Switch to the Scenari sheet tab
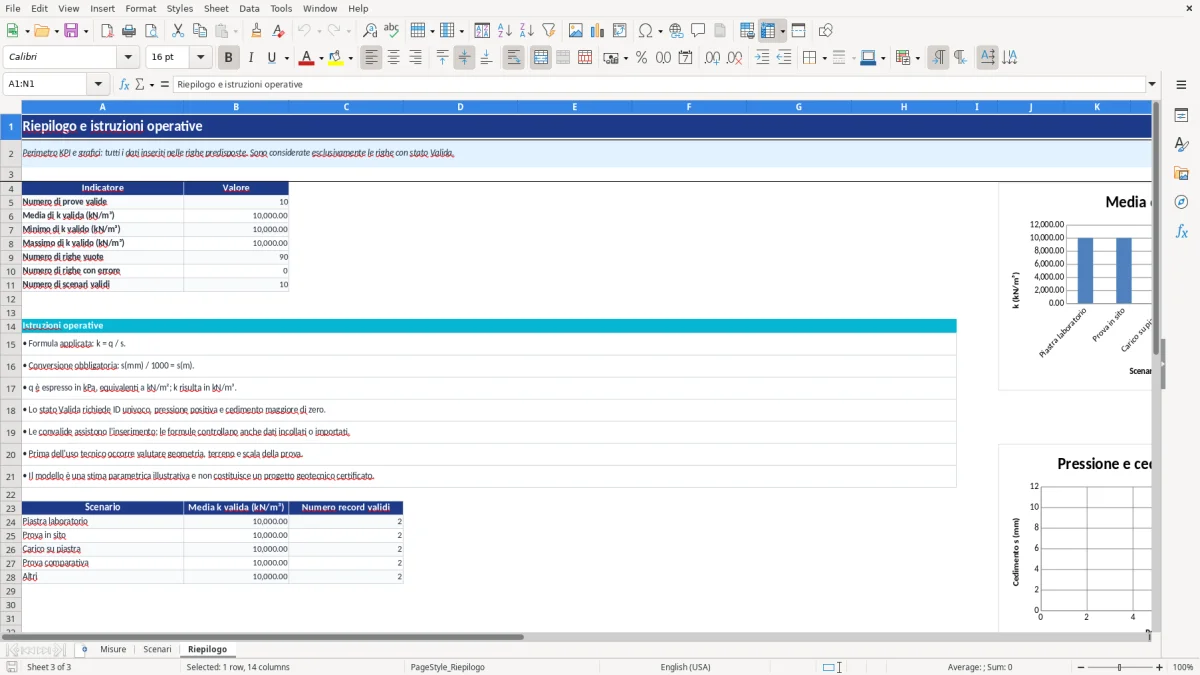 tap(157, 650)
